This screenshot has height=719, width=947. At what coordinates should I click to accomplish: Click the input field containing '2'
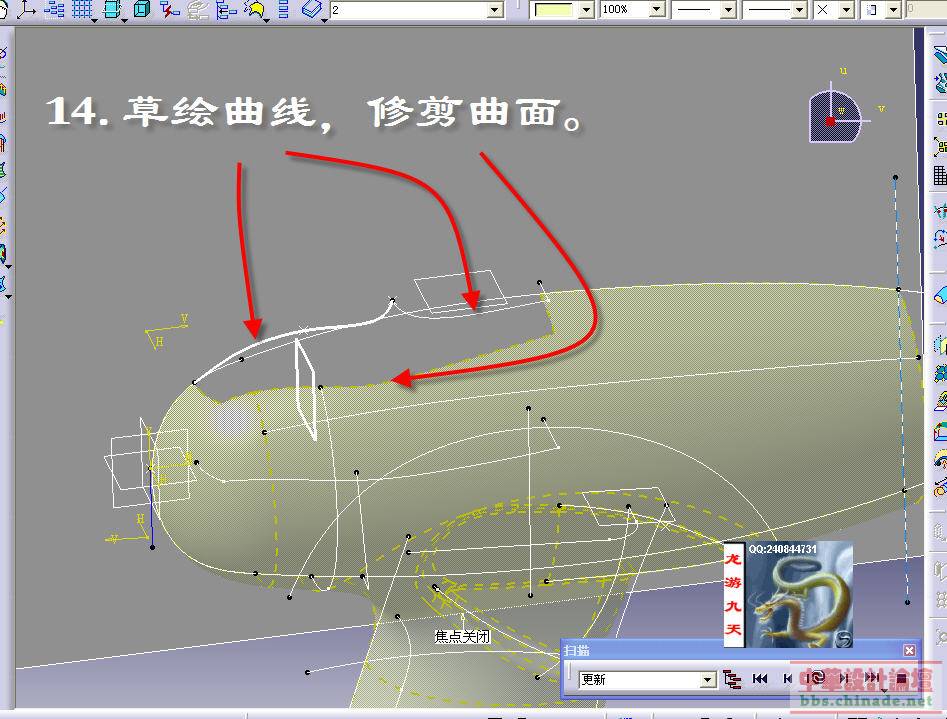[x=410, y=10]
